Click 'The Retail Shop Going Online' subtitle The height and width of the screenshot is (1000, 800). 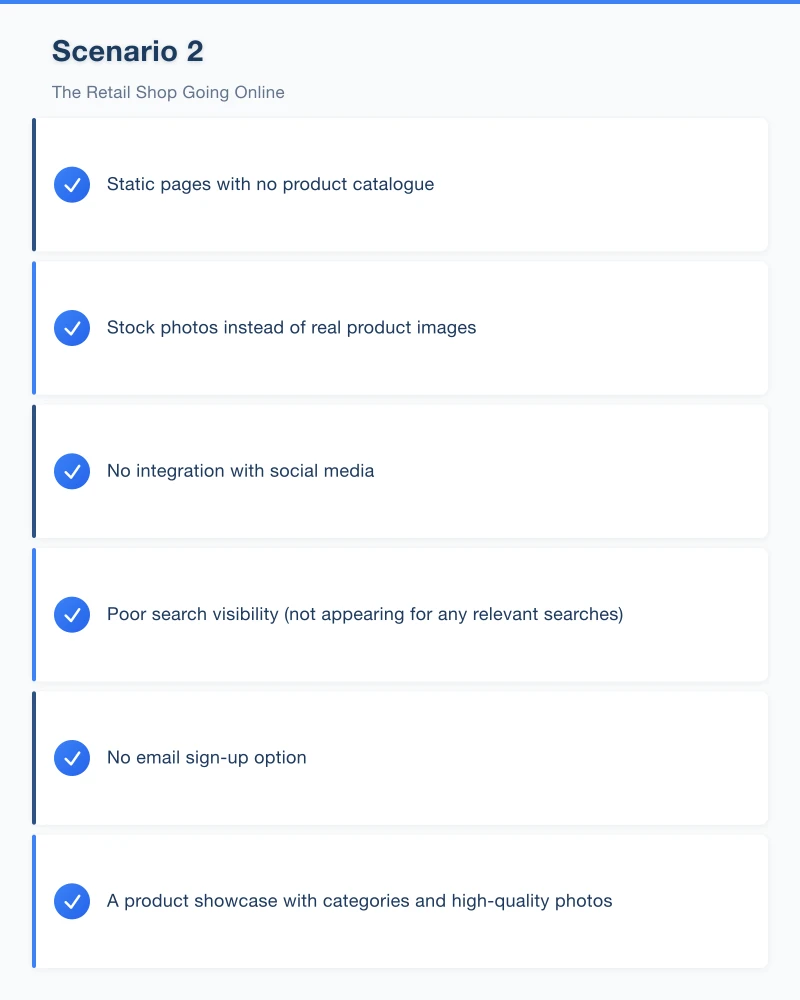[168, 93]
